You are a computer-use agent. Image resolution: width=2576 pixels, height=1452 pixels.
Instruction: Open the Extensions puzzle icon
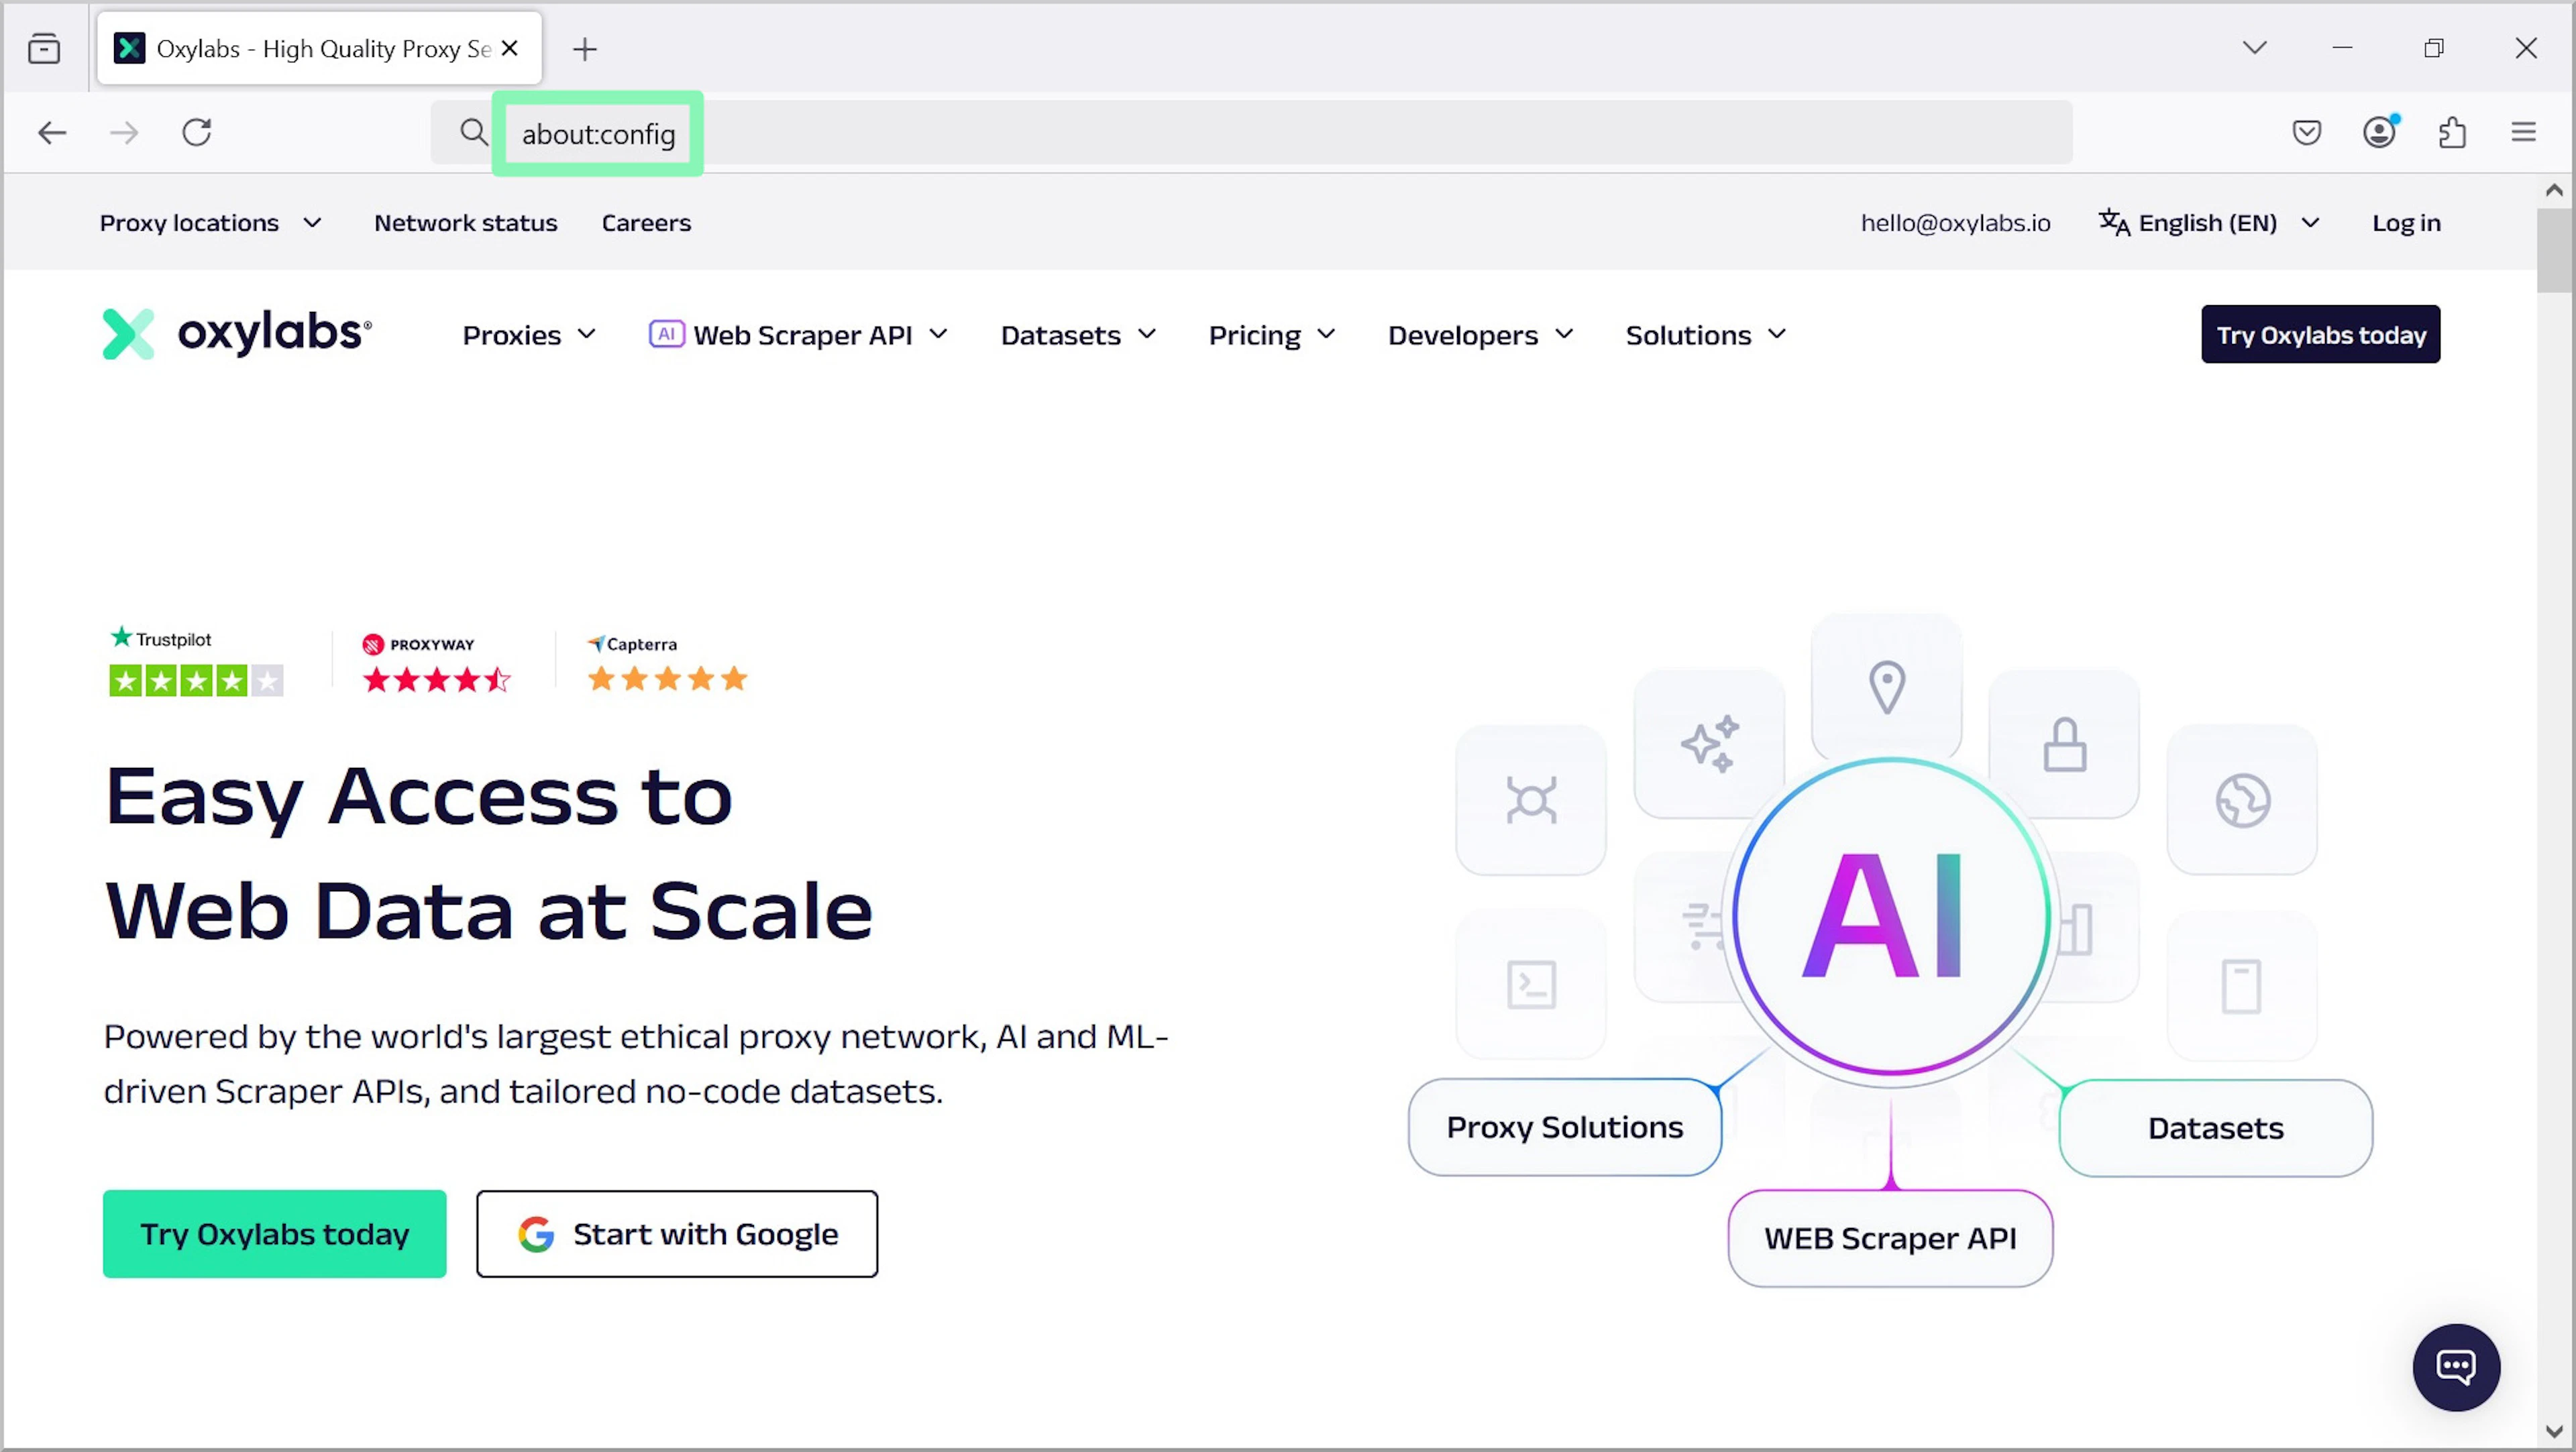(x=2452, y=132)
